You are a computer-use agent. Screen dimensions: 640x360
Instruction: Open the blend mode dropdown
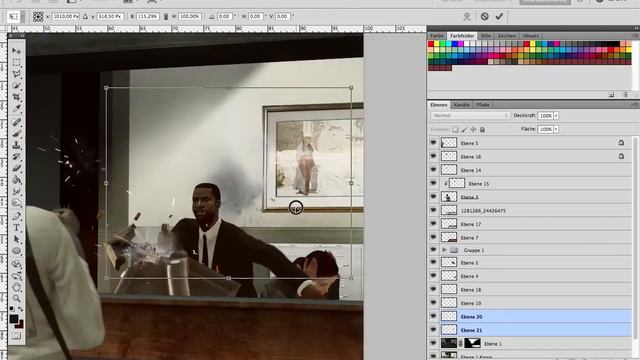click(x=470, y=116)
